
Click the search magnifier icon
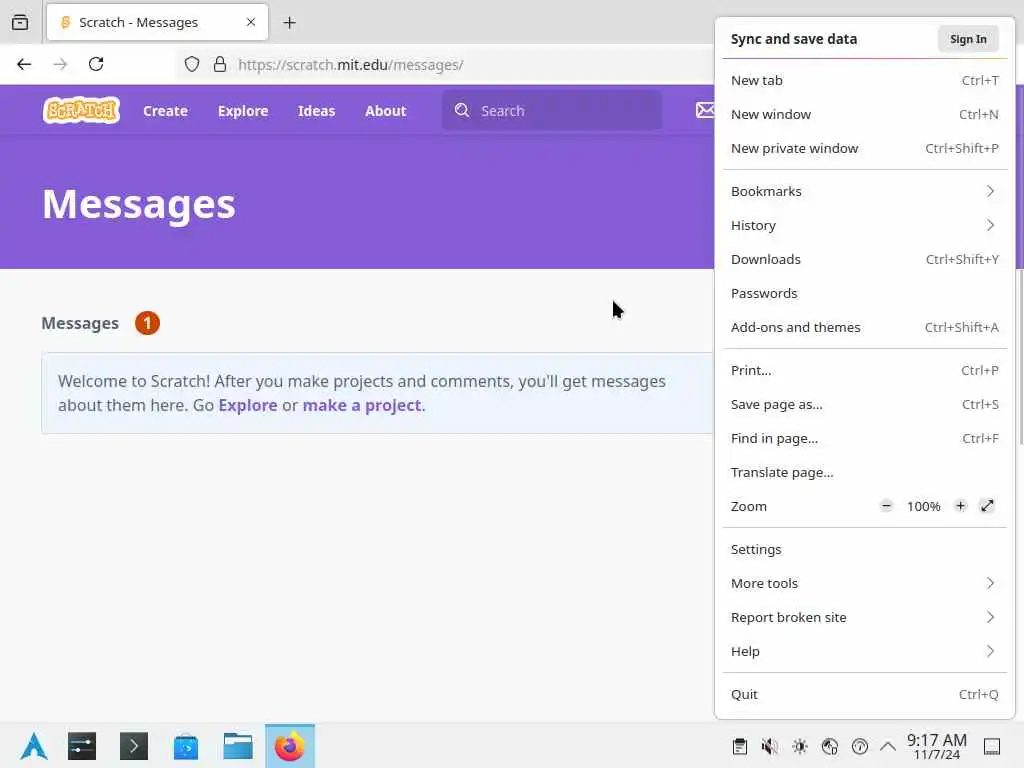pyautogui.click(x=462, y=110)
